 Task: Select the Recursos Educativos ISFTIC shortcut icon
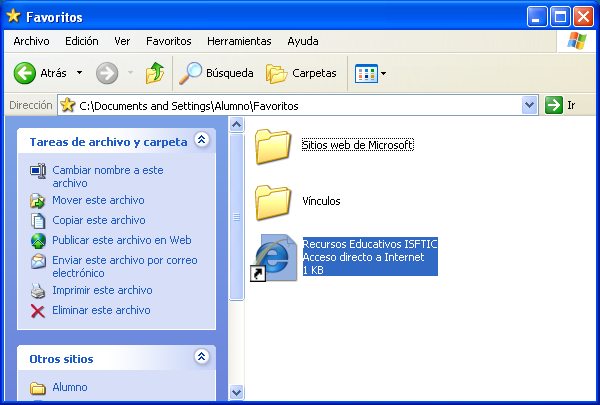[x=272, y=258]
